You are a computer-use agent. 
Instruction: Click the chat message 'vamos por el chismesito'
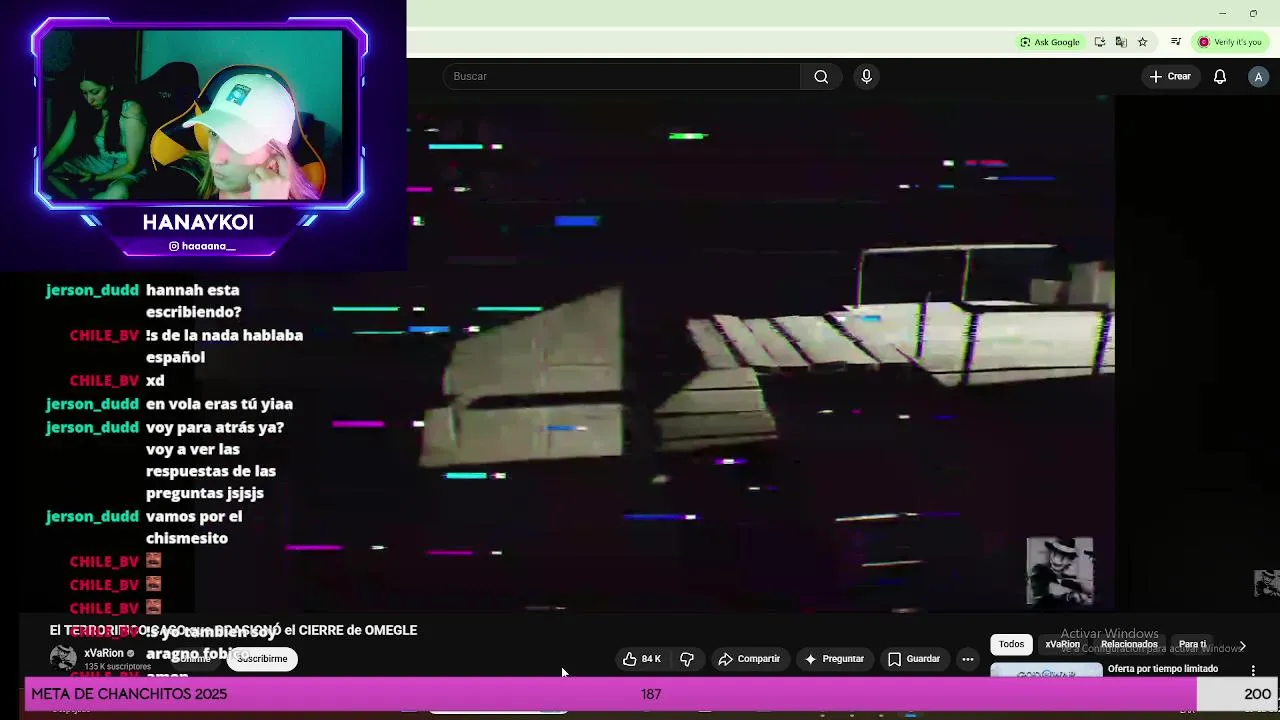point(194,527)
